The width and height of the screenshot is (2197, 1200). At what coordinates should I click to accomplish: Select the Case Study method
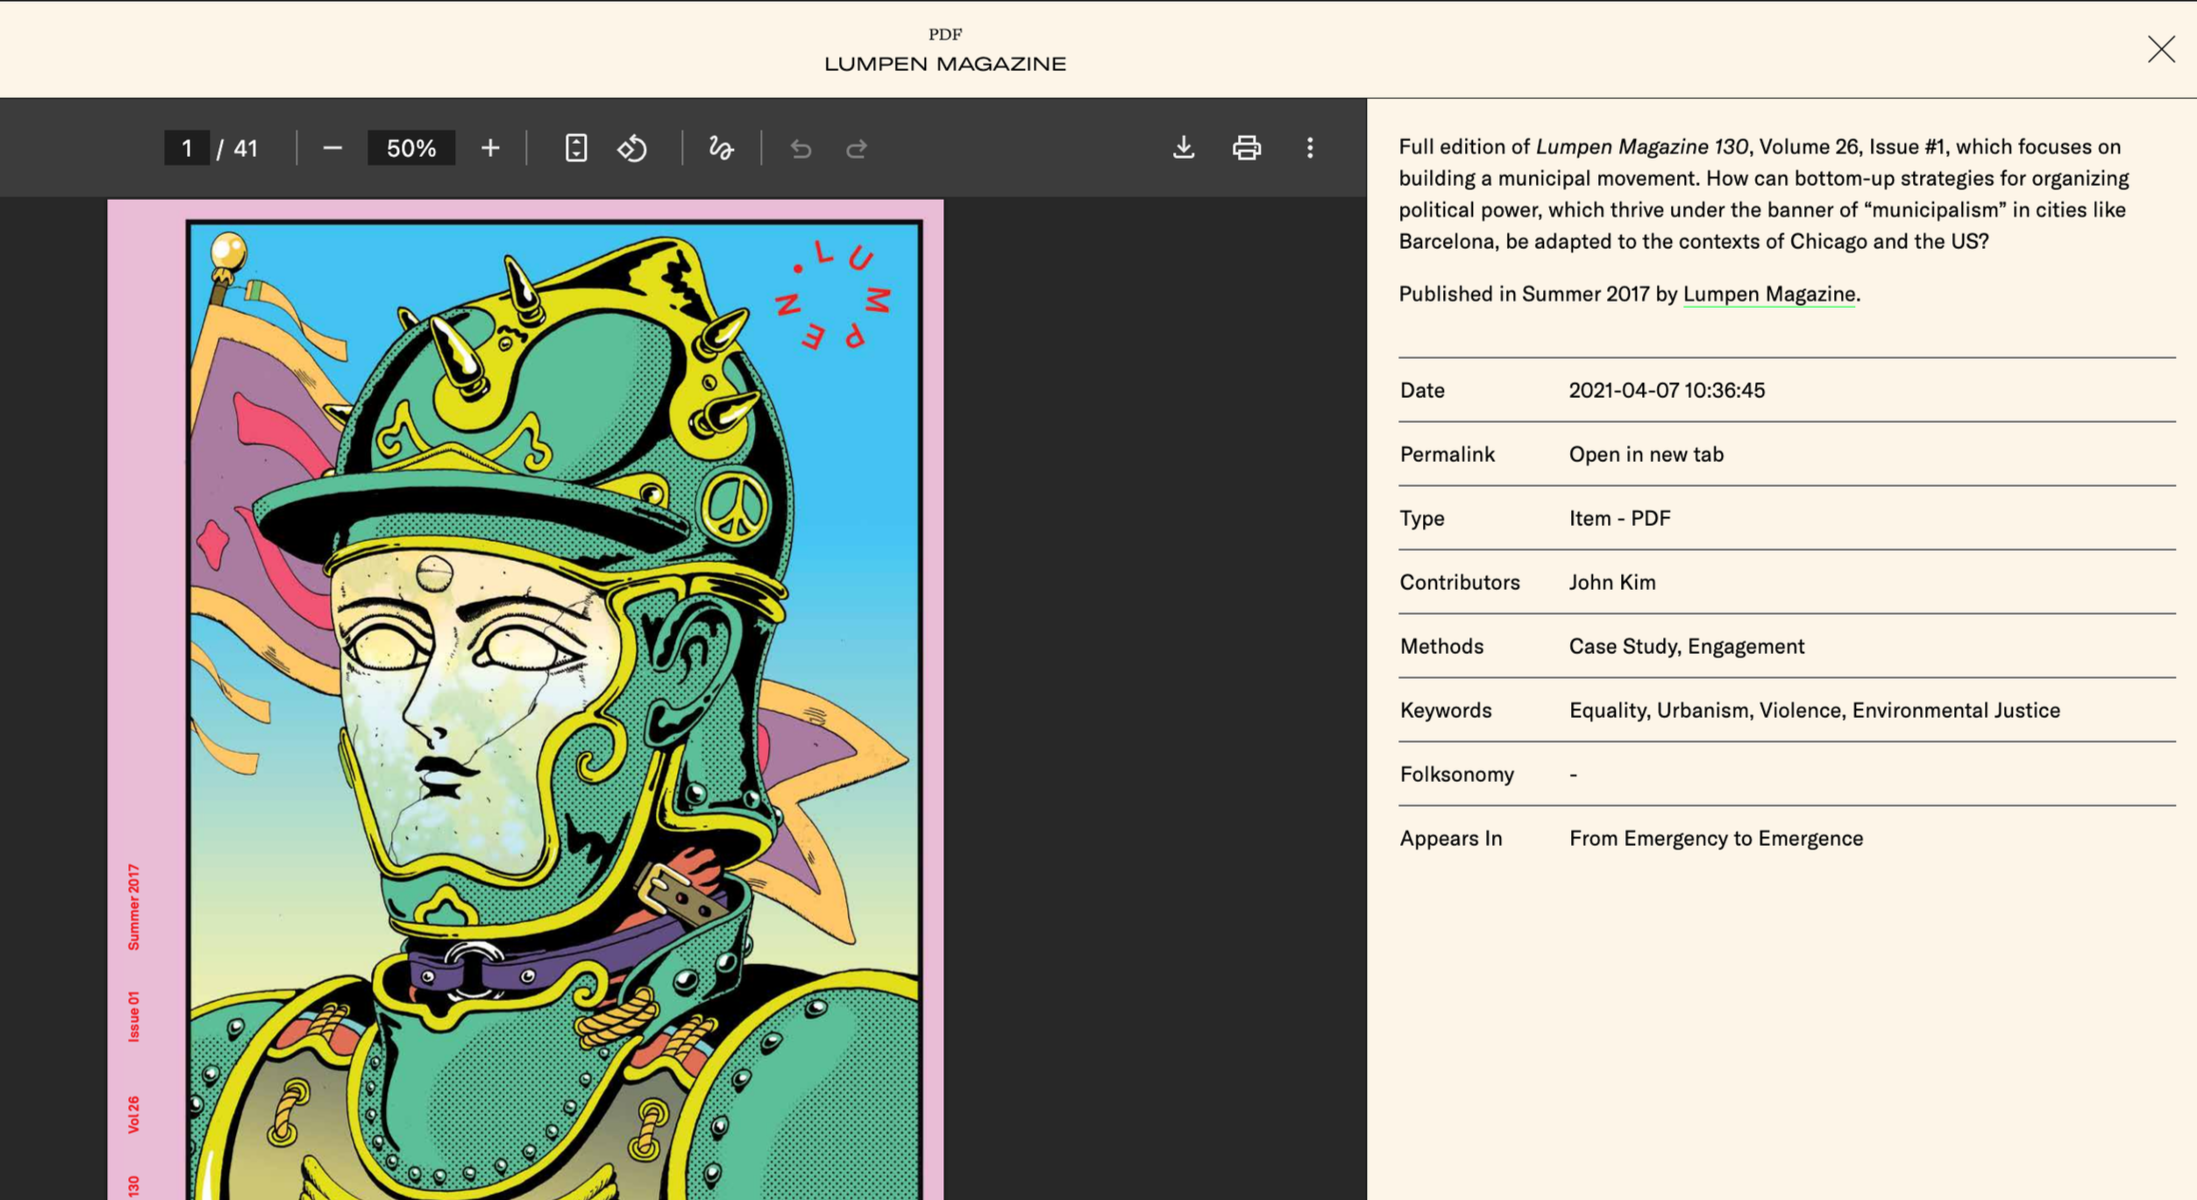tap(1623, 646)
